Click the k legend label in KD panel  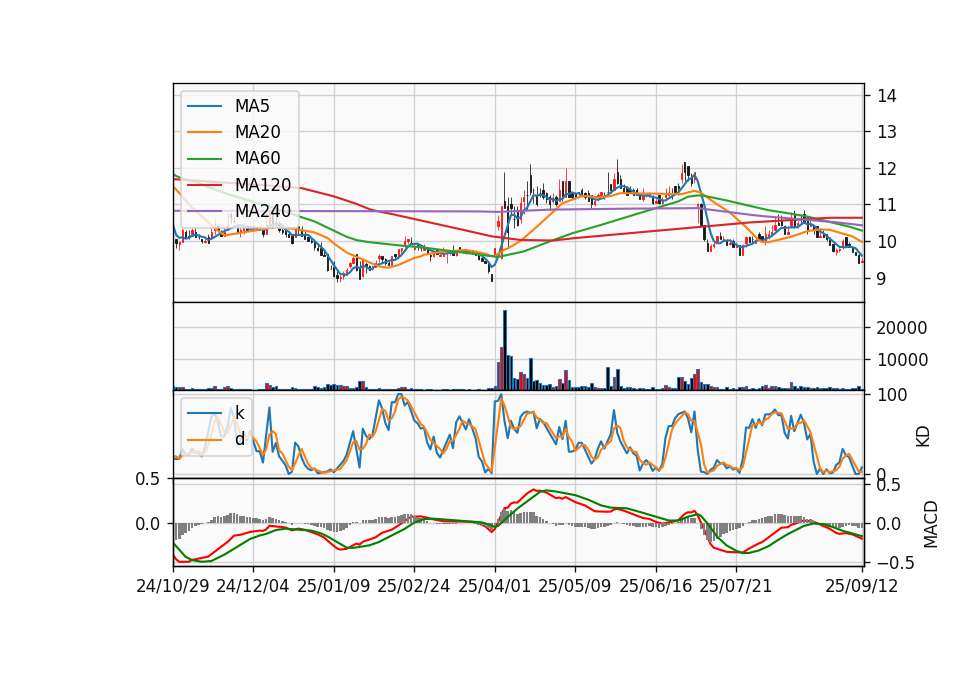click(x=239, y=413)
